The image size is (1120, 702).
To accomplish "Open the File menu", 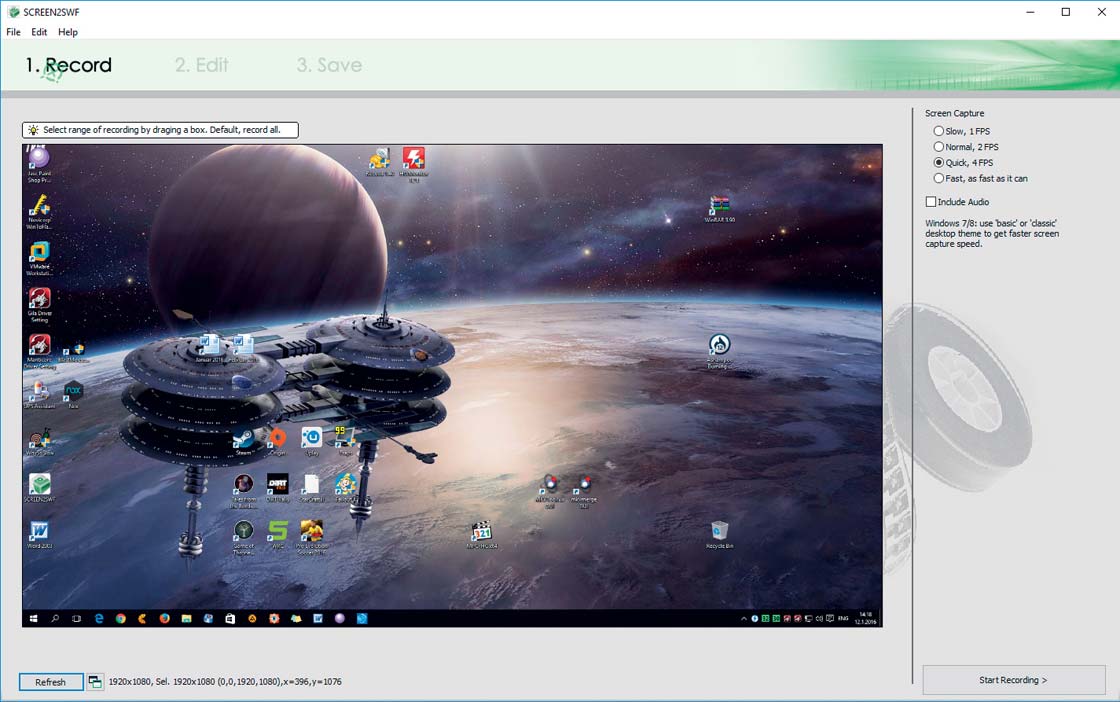I will click(14, 32).
